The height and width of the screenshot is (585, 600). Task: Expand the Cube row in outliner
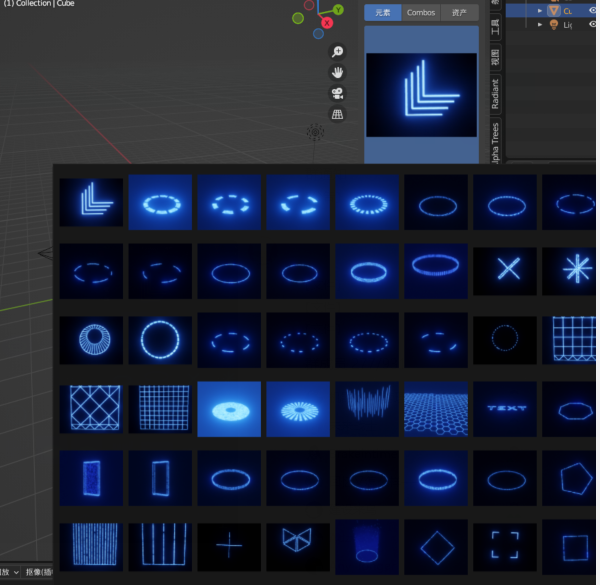click(540, 11)
